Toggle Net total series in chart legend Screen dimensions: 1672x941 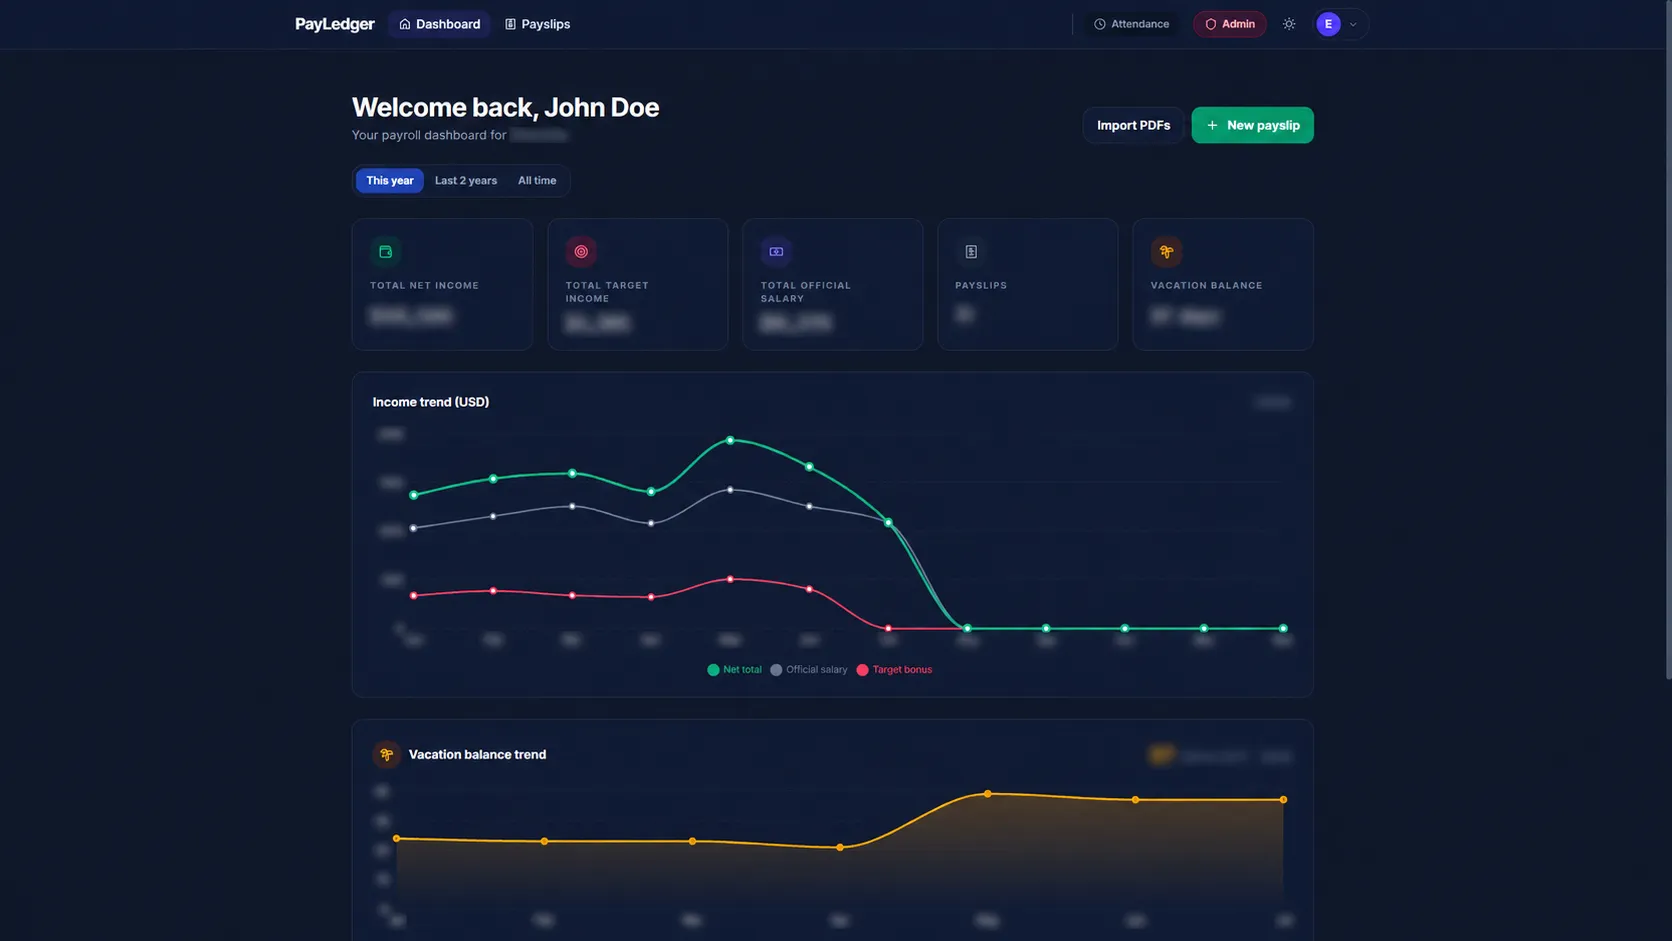click(734, 670)
